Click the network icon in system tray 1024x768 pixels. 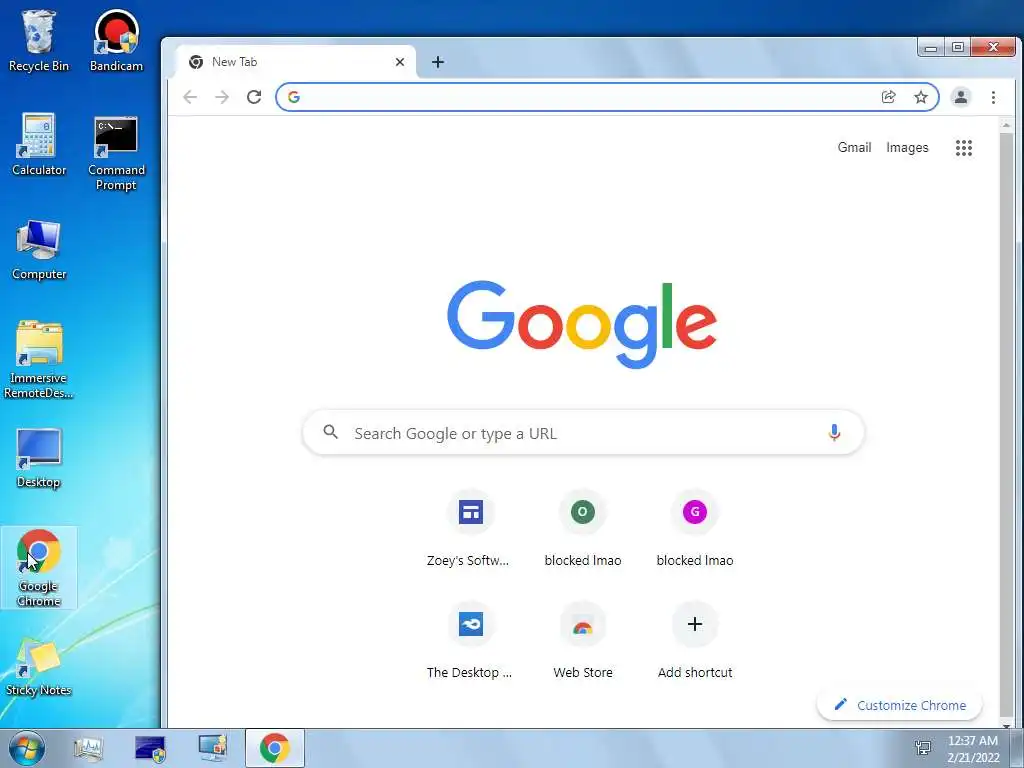coord(923,748)
